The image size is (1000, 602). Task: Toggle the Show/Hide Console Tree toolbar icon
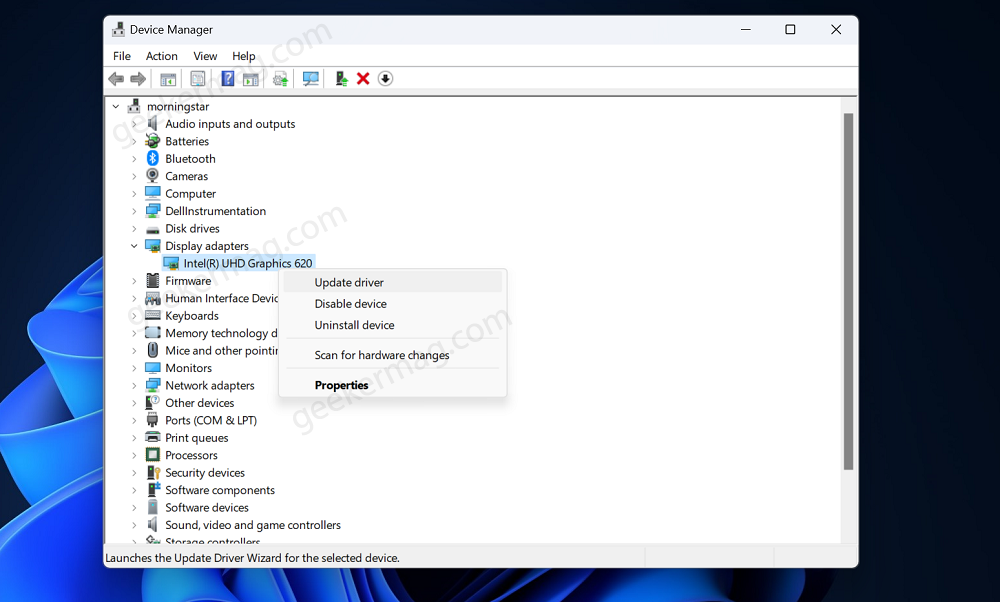pyautogui.click(x=168, y=79)
